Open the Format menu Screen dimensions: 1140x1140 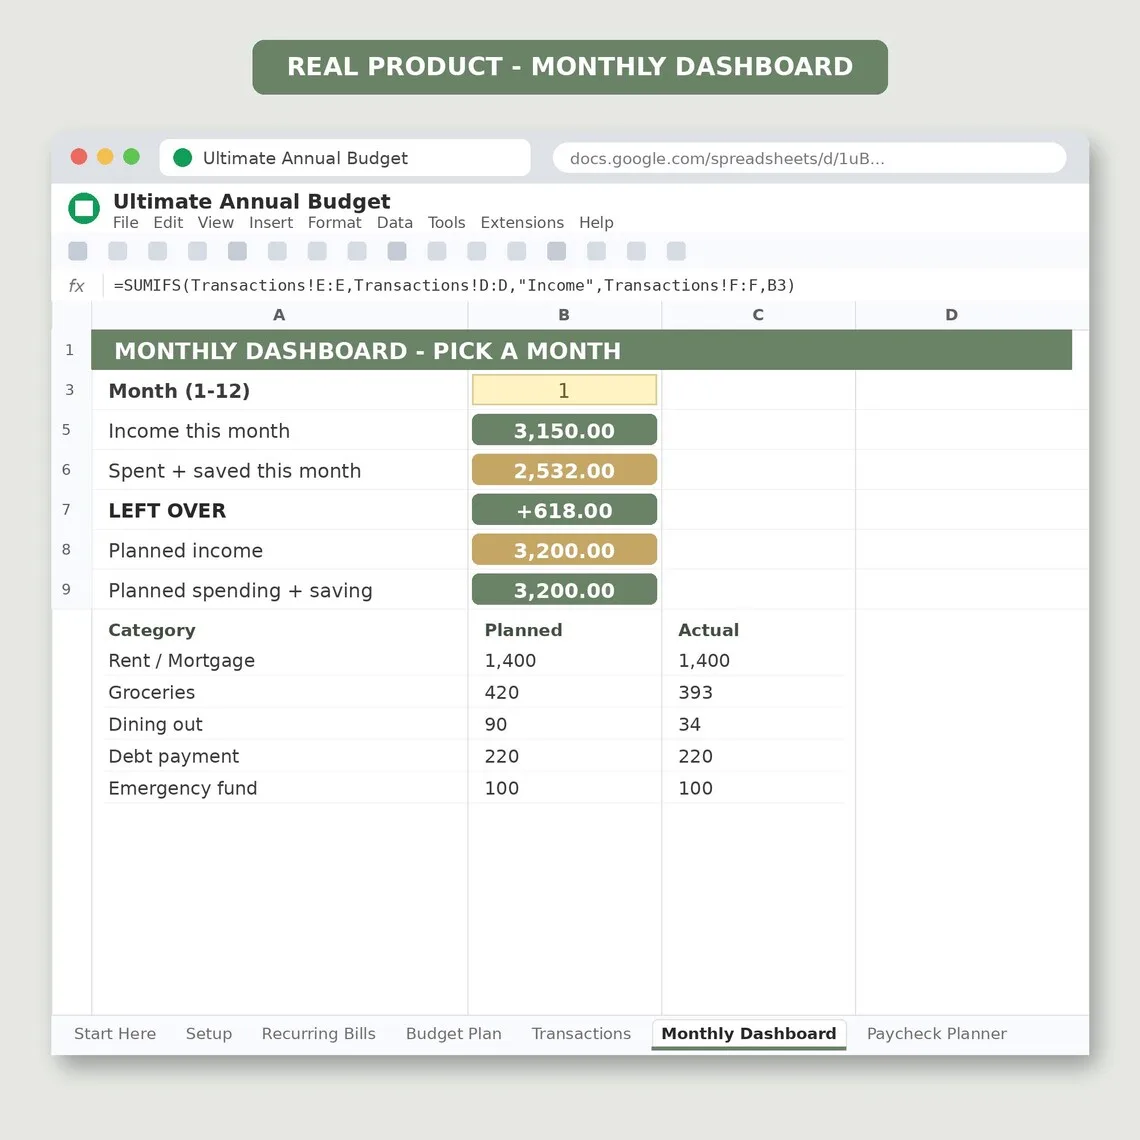point(334,222)
